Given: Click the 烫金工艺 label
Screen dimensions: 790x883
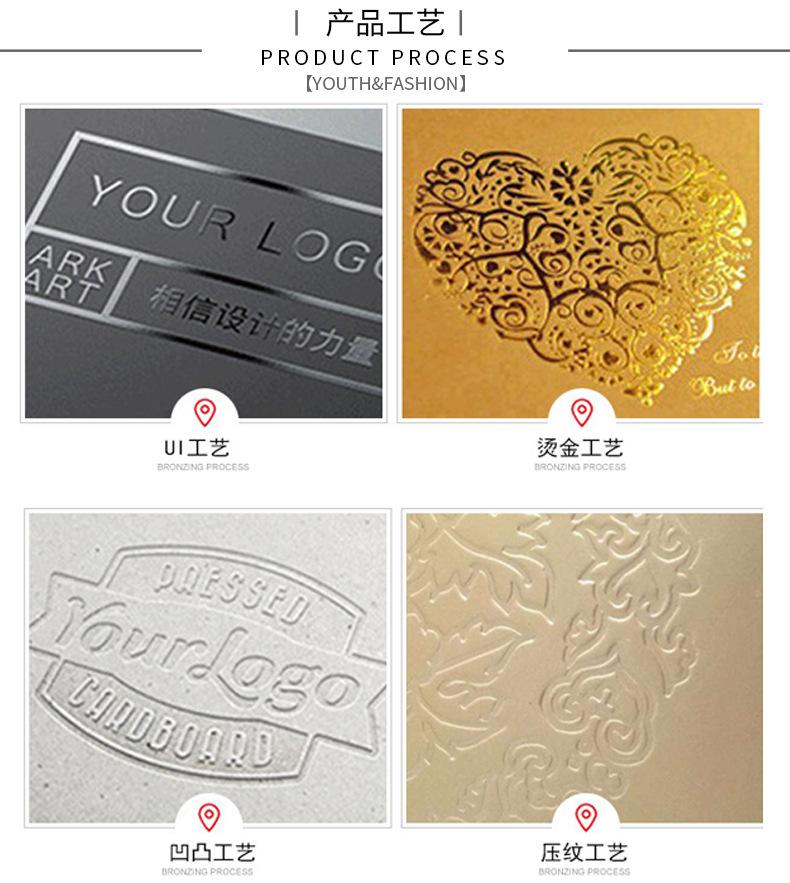Looking at the screenshot, I should pos(580,448).
